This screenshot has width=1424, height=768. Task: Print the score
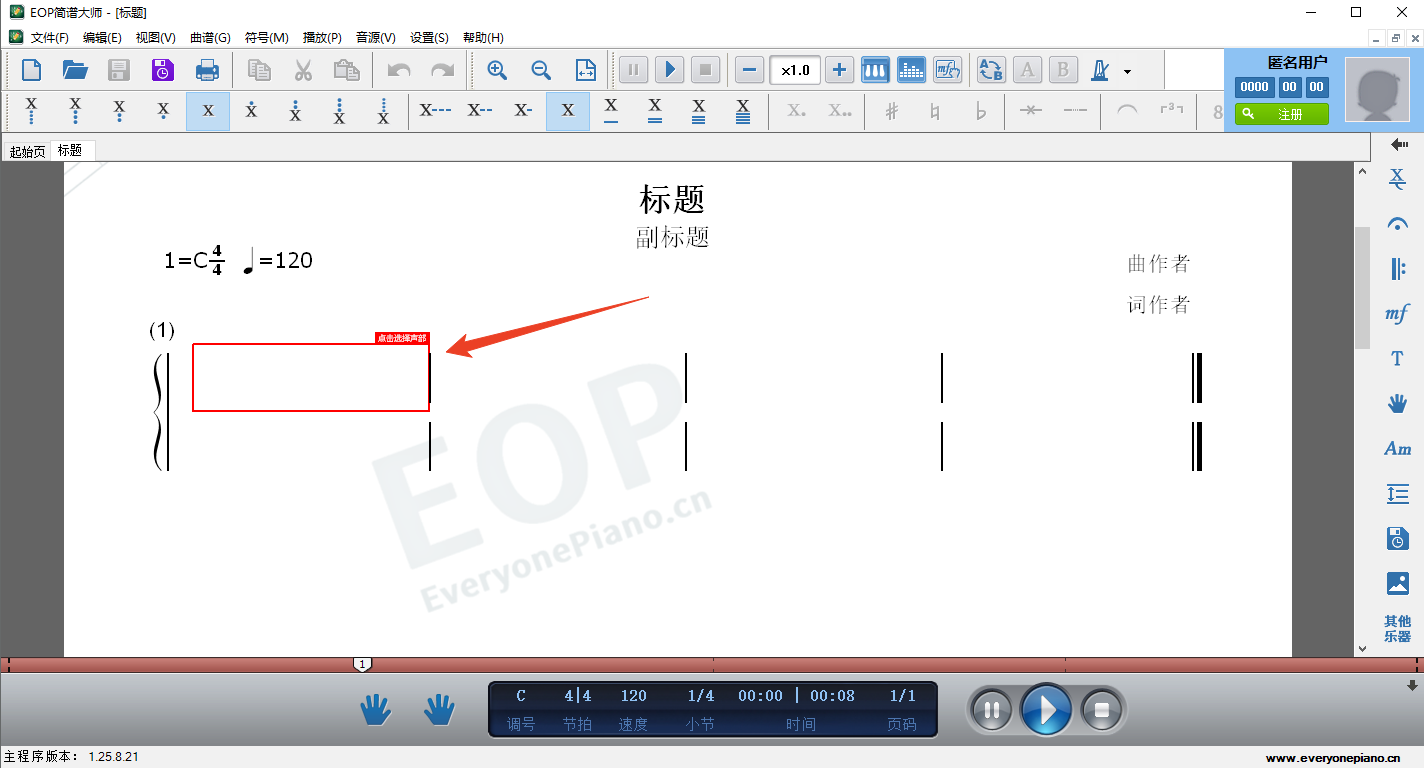[207, 70]
